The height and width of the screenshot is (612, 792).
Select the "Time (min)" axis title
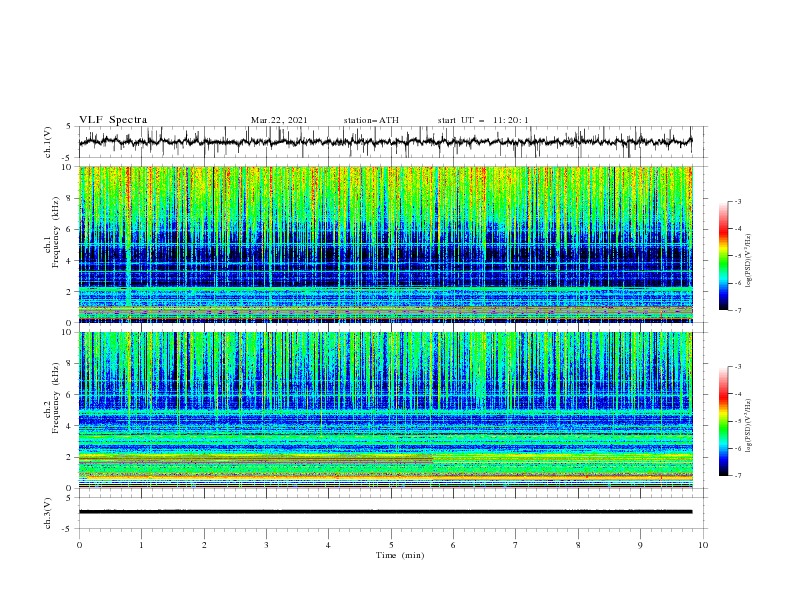click(x=400, y=555)
